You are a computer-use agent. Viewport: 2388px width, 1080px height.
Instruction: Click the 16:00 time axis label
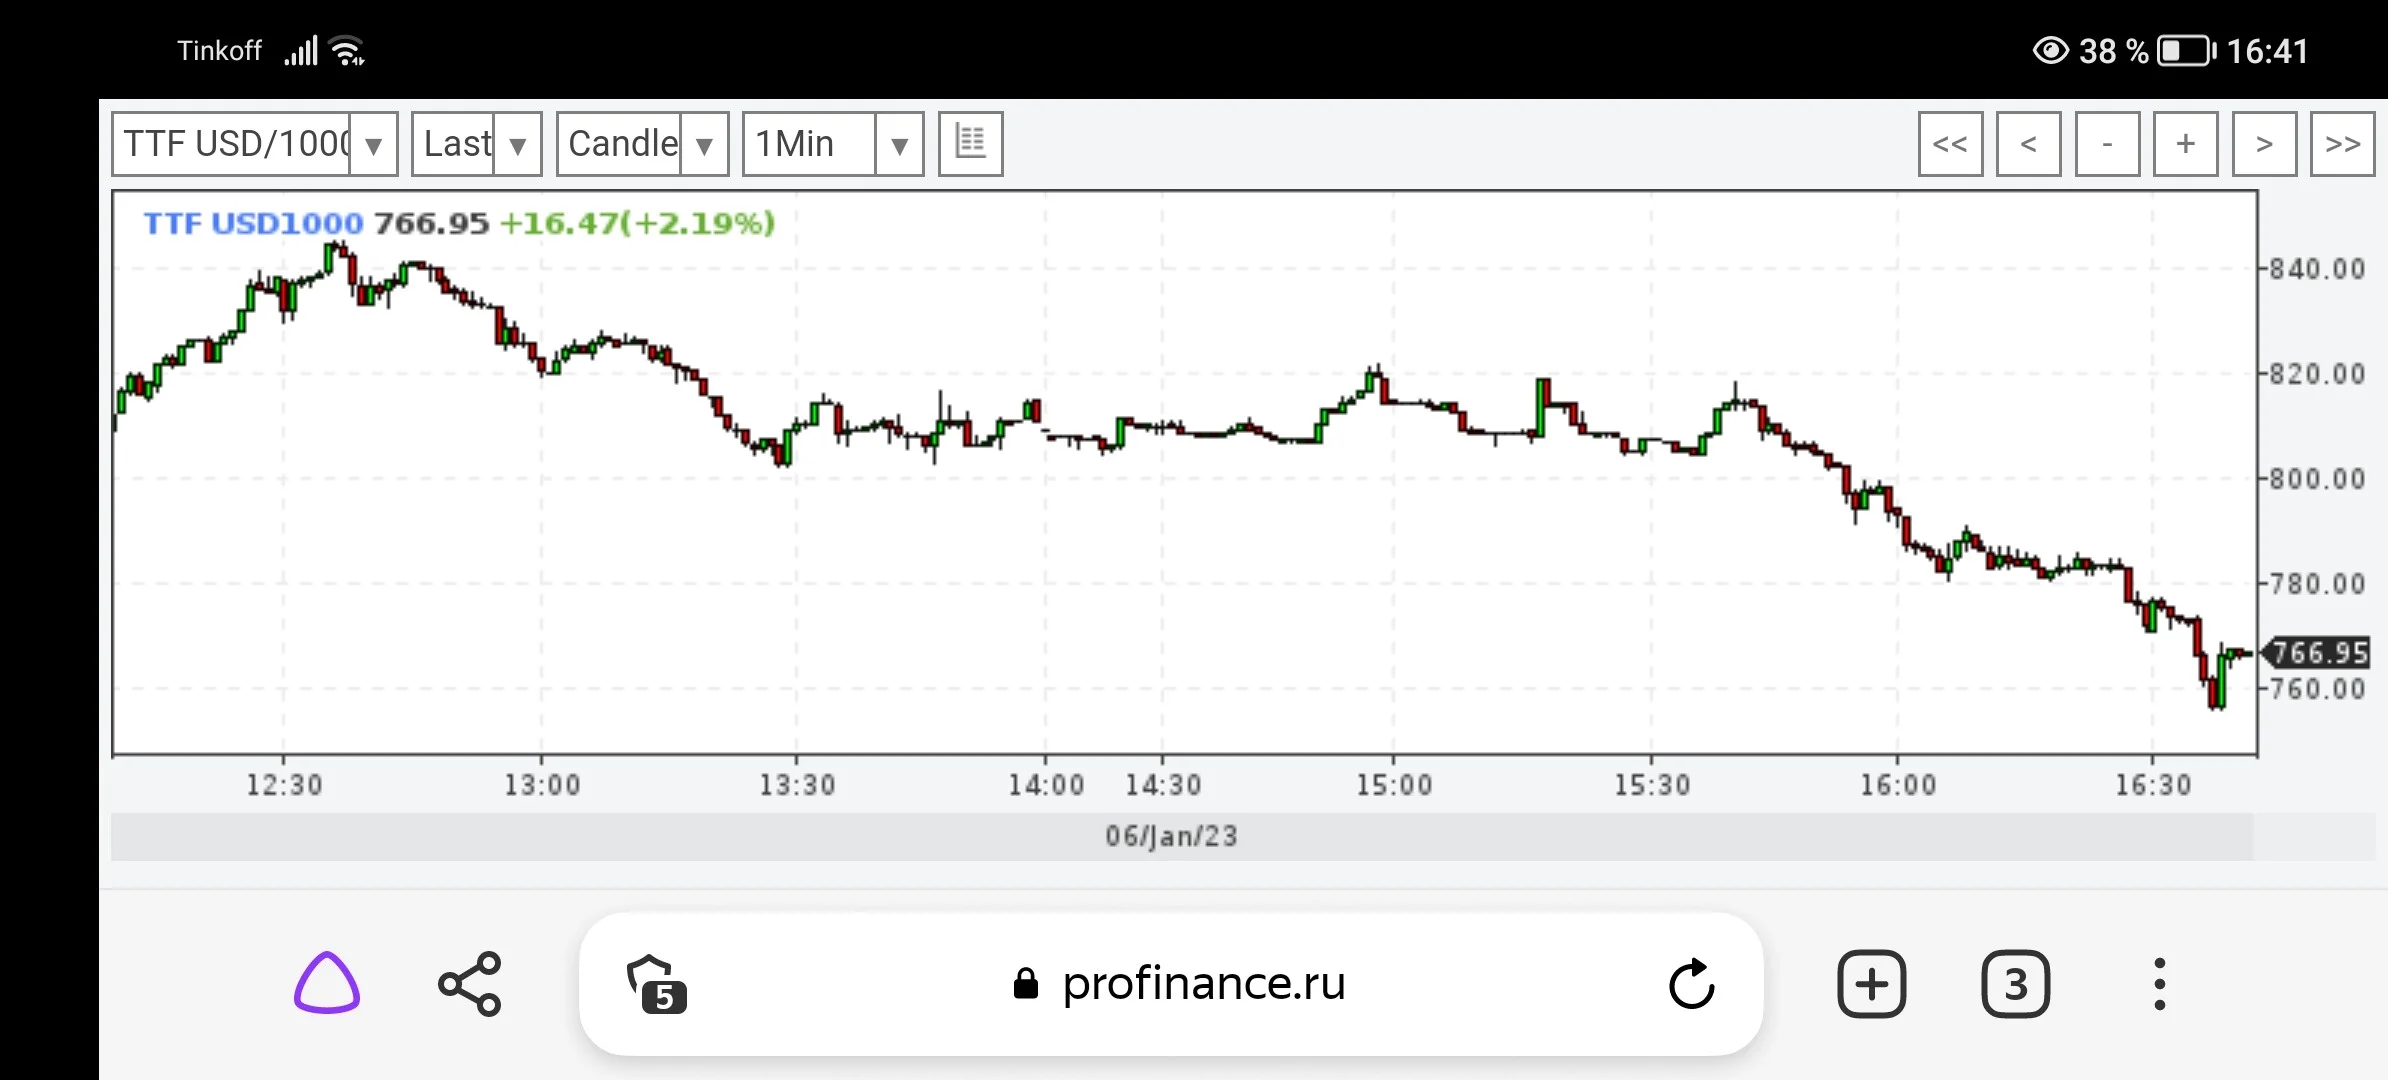(x=1898, y=785)
